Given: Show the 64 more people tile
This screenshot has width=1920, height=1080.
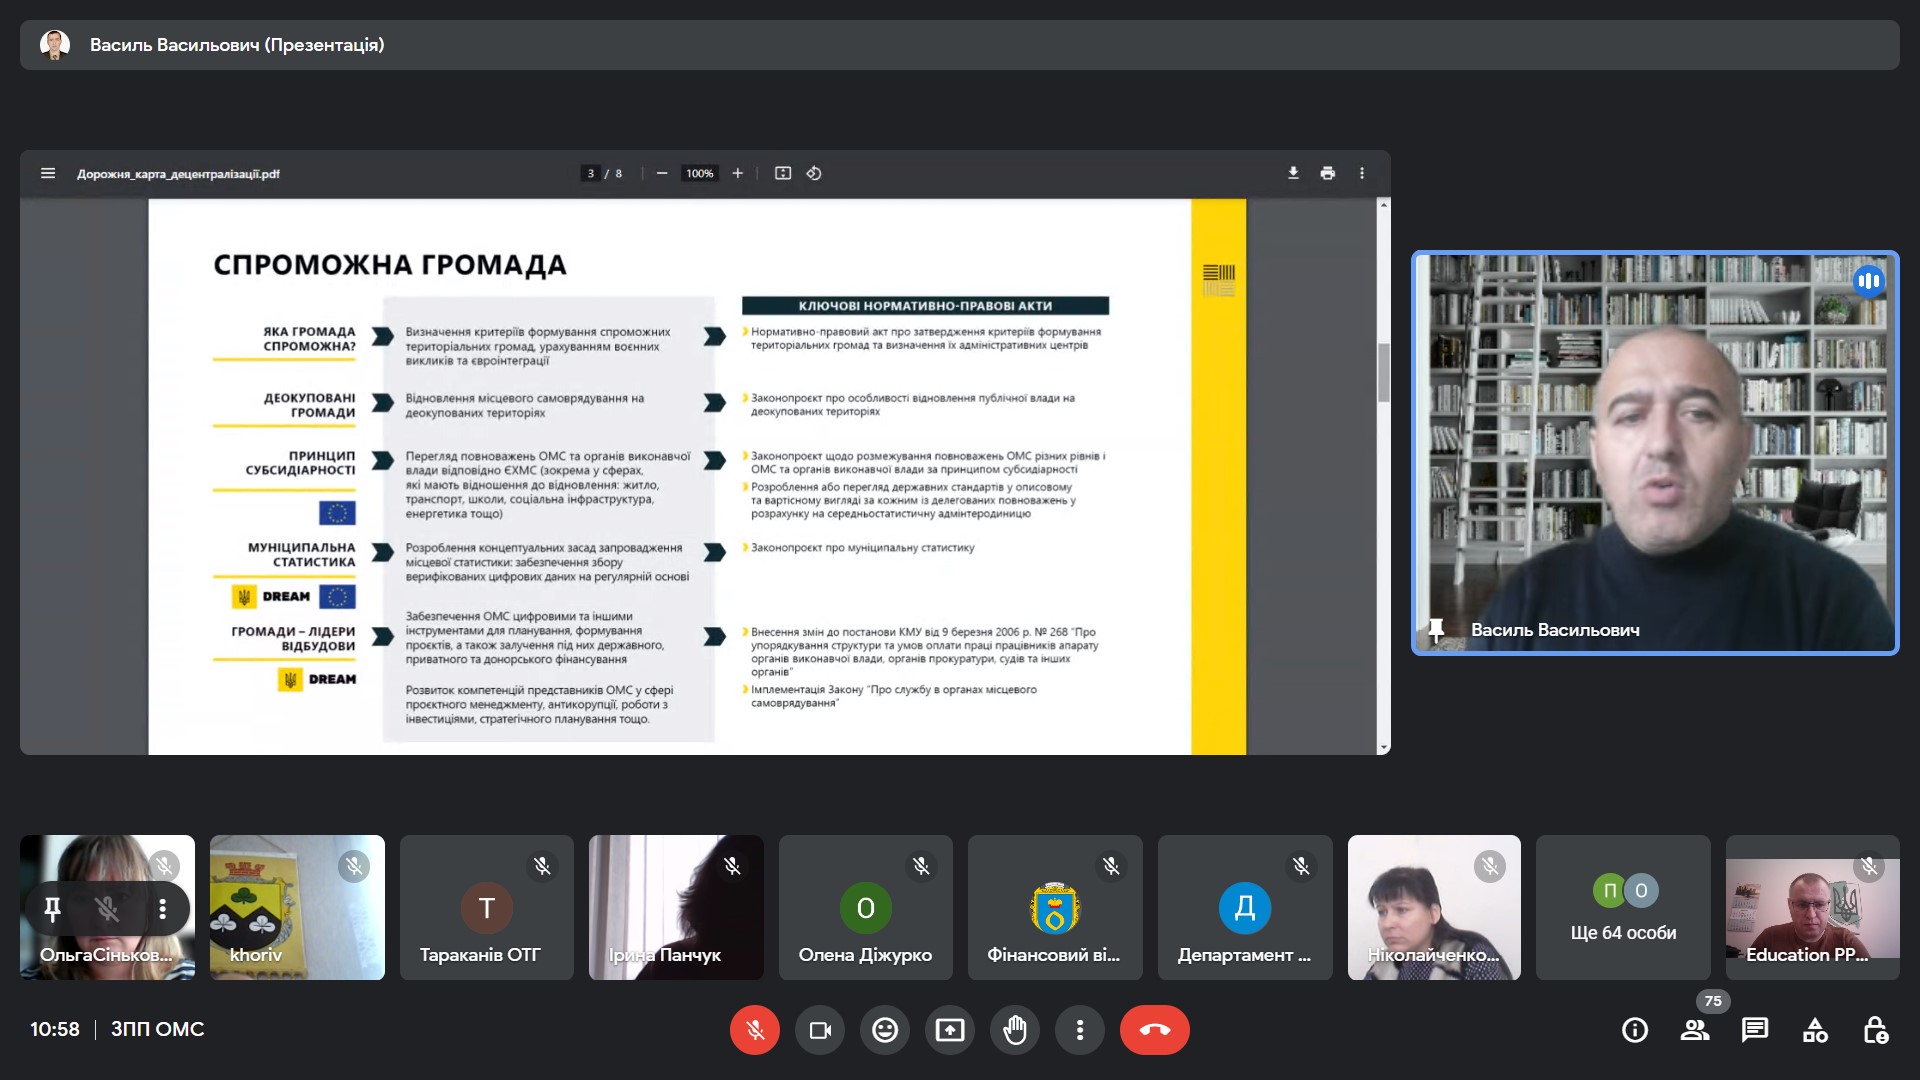Looking at the screenshot, I should pyautogui.click(x=1622, y=908).
